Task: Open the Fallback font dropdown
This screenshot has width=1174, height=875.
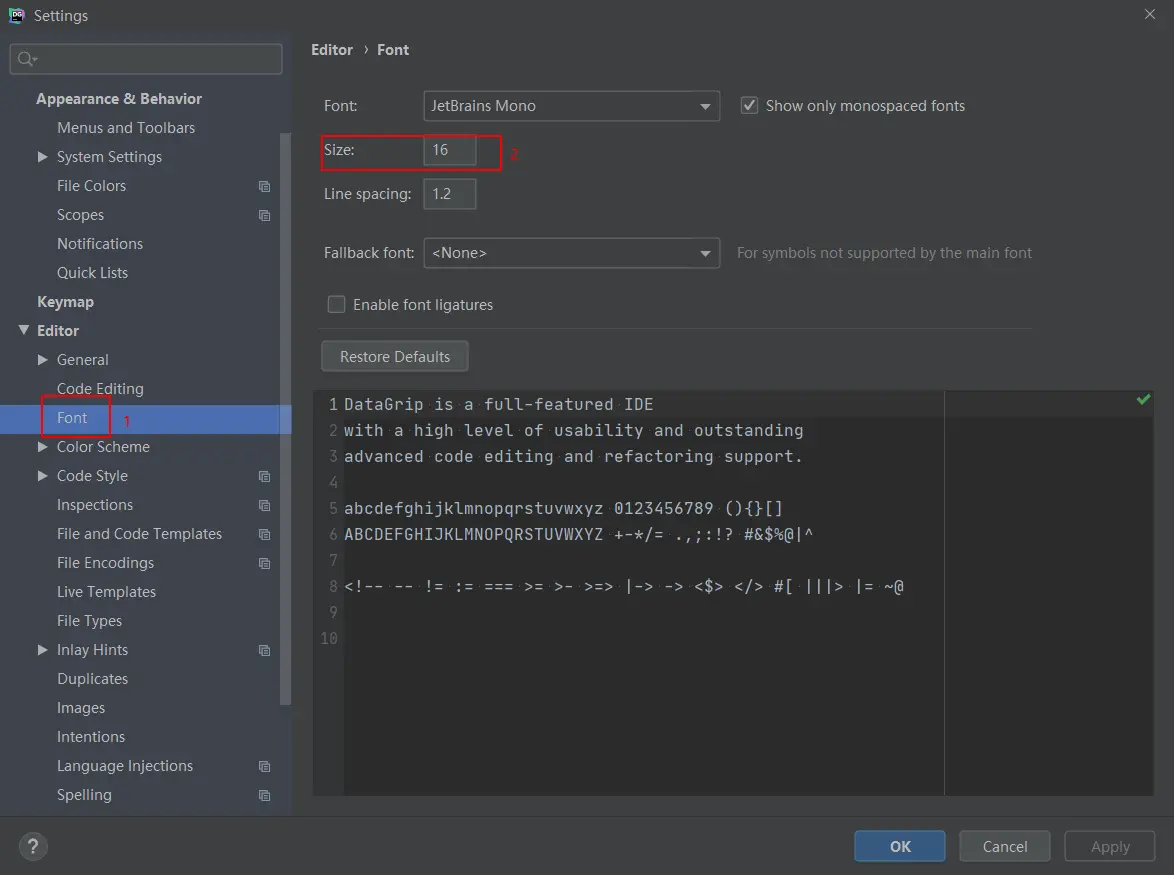Action: 571,253
